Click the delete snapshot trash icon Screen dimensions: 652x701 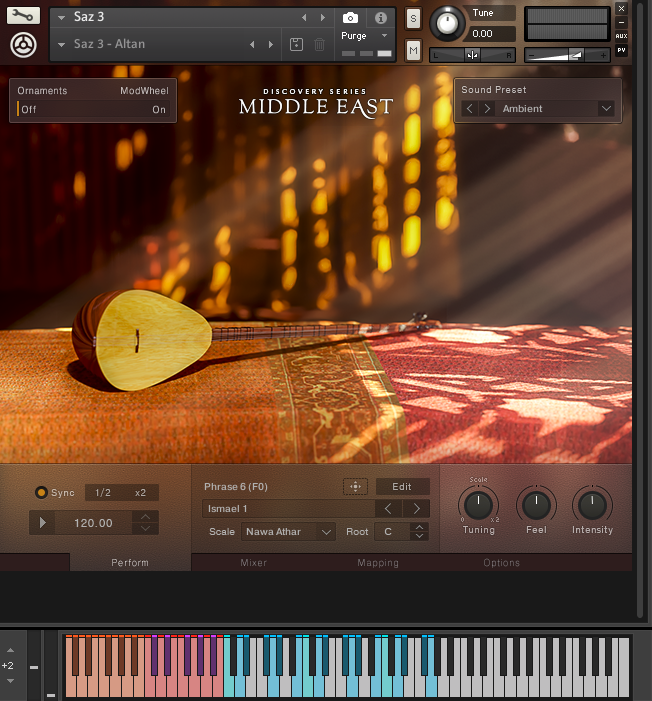[319, 44]
